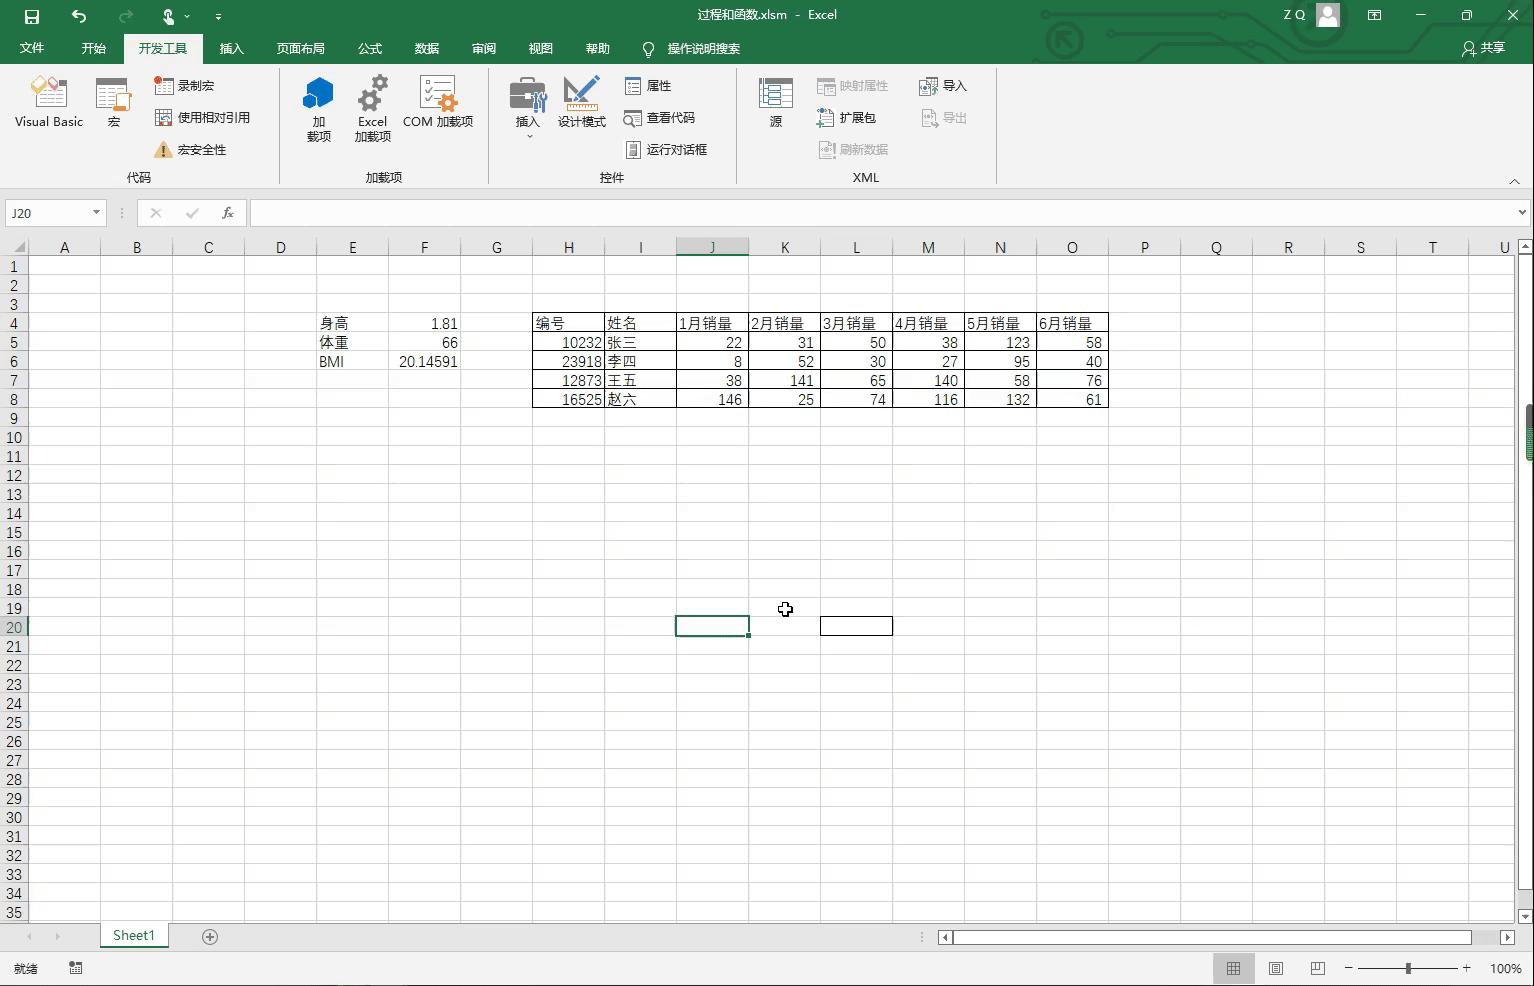1534x986 pixels.
Task: Toggle 使用相对引用 relative references
Action: tap(203, 117)
